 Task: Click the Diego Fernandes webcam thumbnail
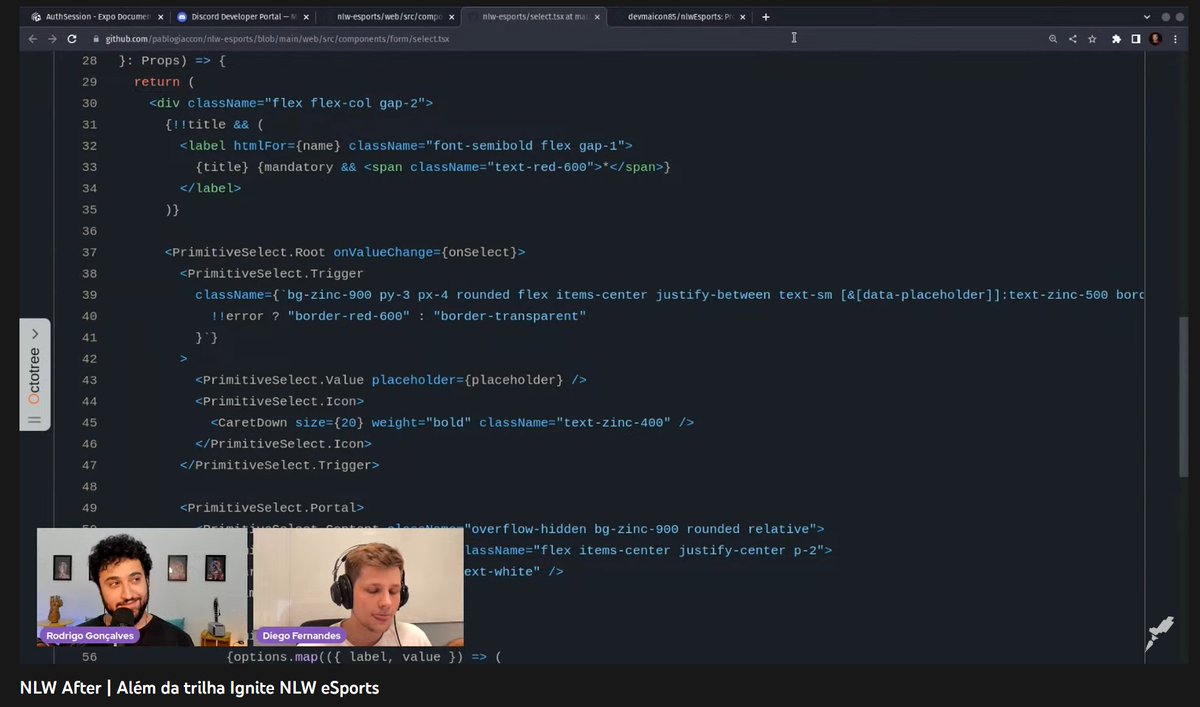click(358, 587)
